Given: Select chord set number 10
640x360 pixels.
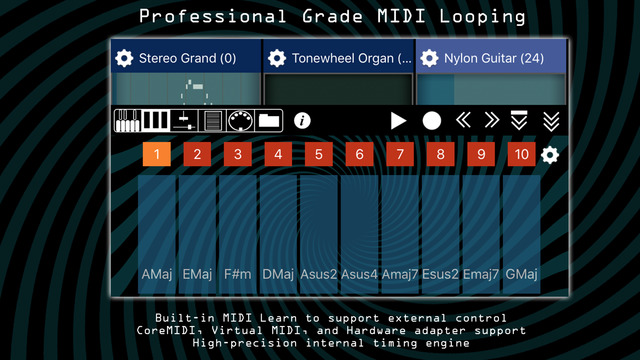Looking at the screenshot, I should pyautogui.click(x=521, y=154).
